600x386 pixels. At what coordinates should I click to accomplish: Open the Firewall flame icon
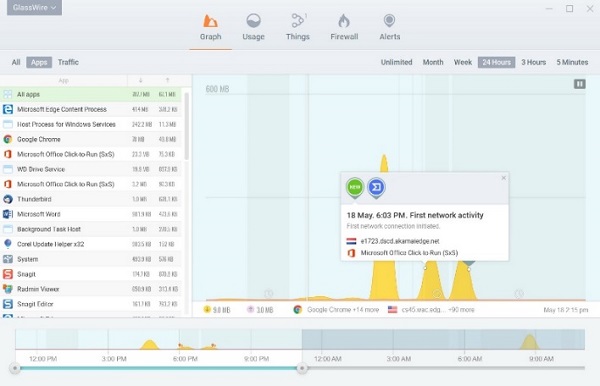point(344,21)
